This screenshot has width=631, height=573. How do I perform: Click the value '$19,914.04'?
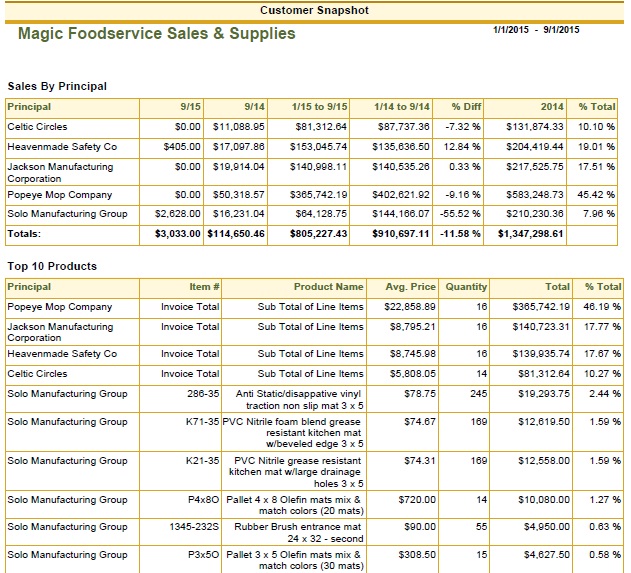[239, 167]
